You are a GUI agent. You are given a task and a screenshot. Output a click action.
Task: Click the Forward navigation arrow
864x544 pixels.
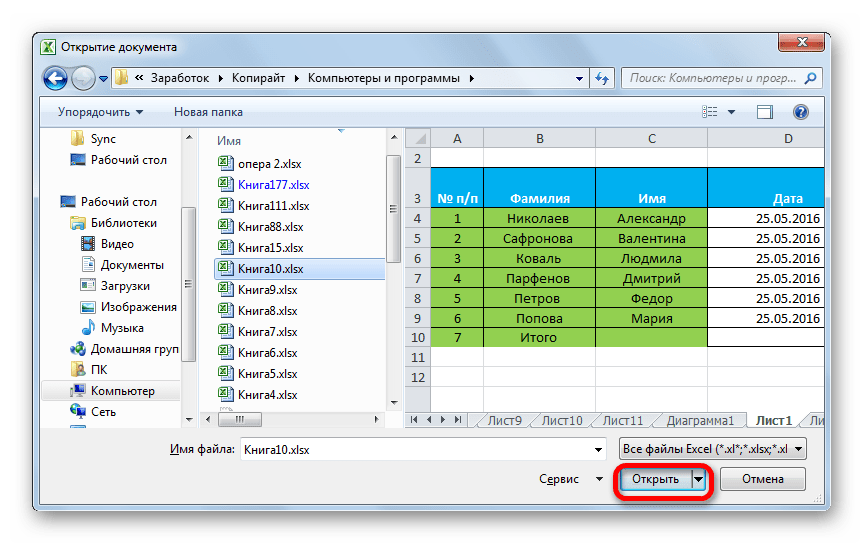pos(83,78)
